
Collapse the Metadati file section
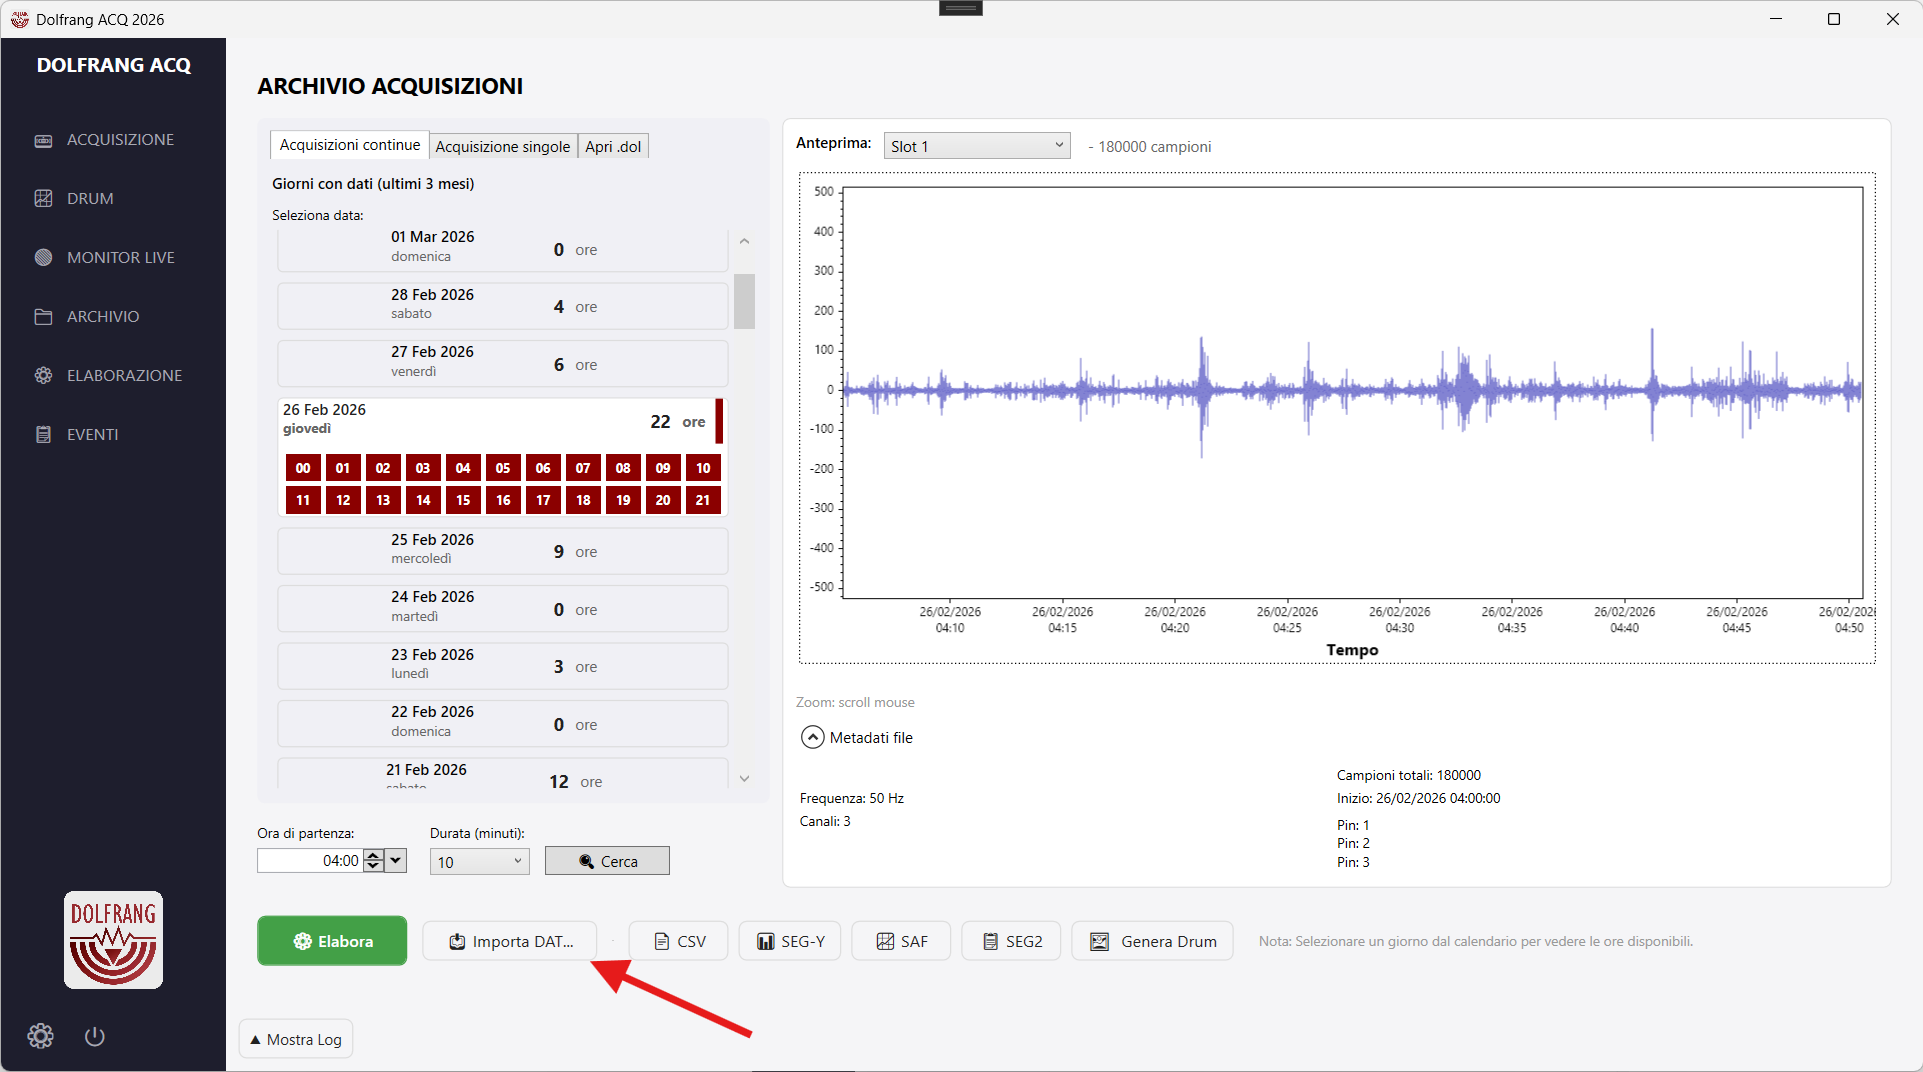pyautogui.click(x=813, y=738)
